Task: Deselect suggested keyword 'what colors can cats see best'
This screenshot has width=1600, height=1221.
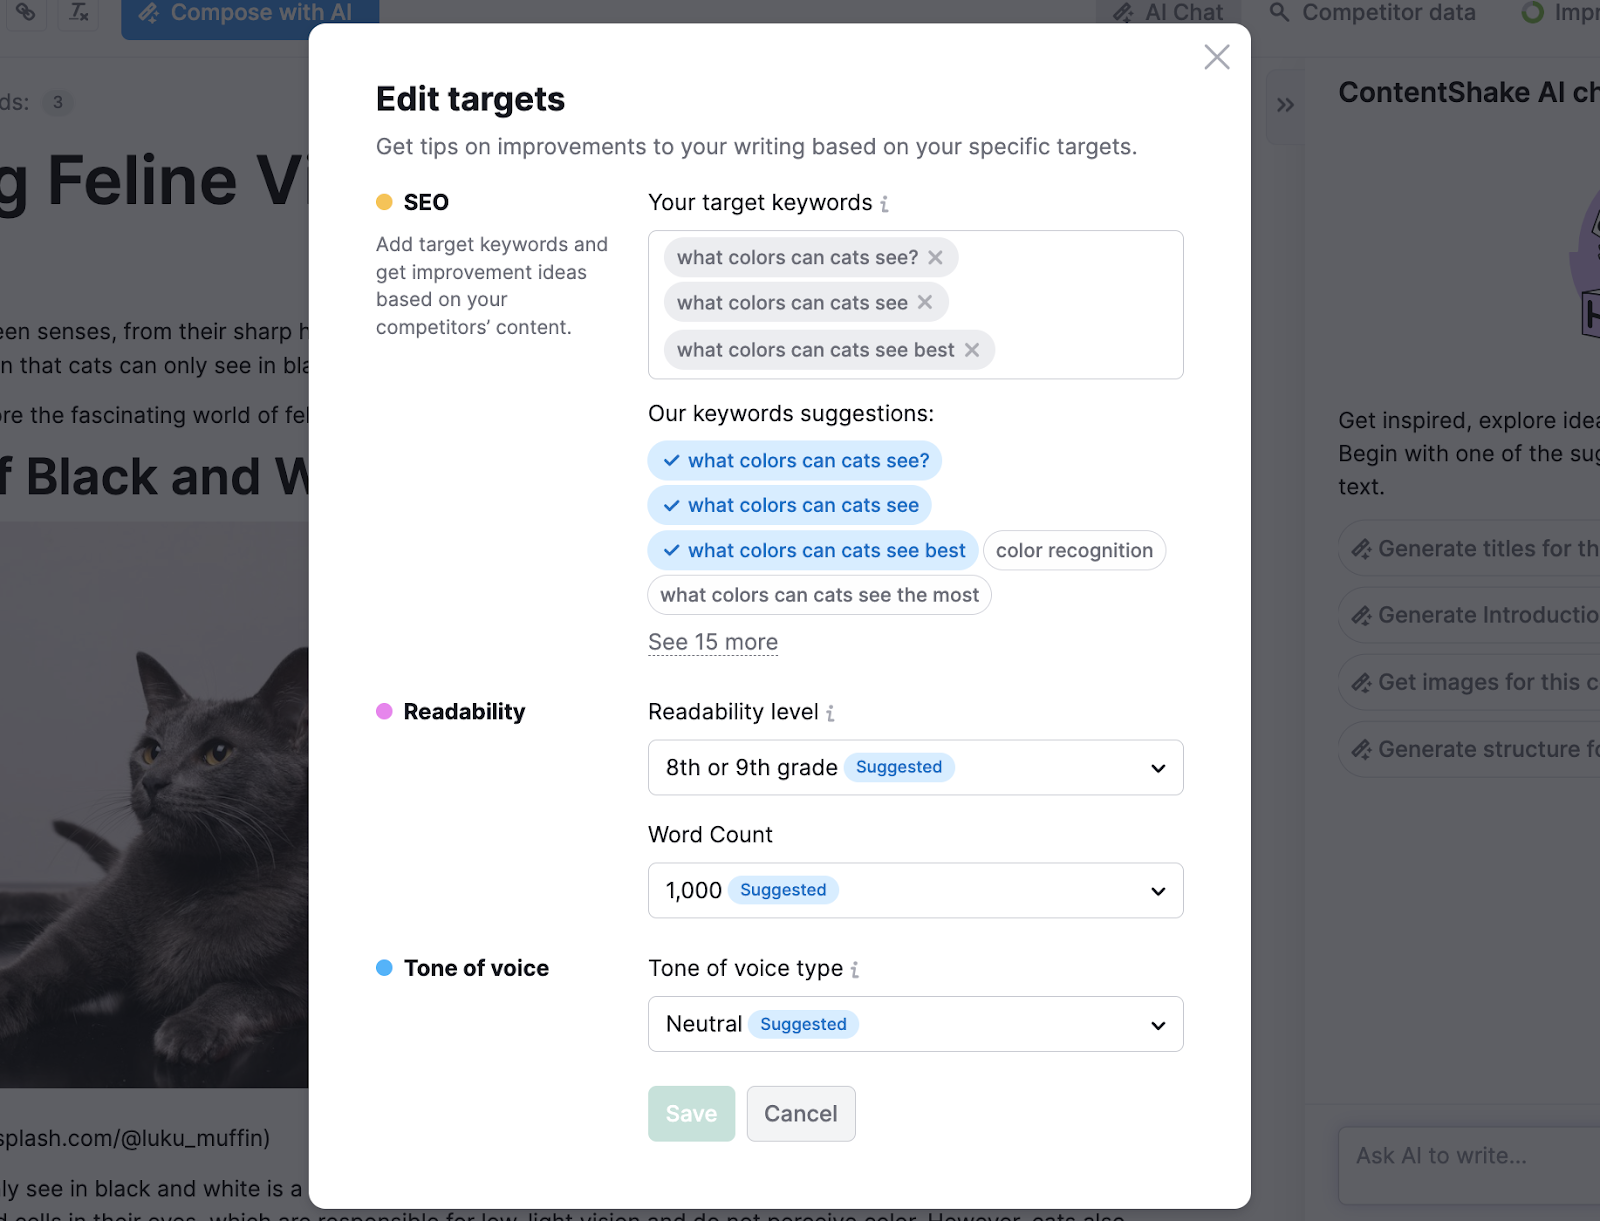Action: click(x=813, y=551)
